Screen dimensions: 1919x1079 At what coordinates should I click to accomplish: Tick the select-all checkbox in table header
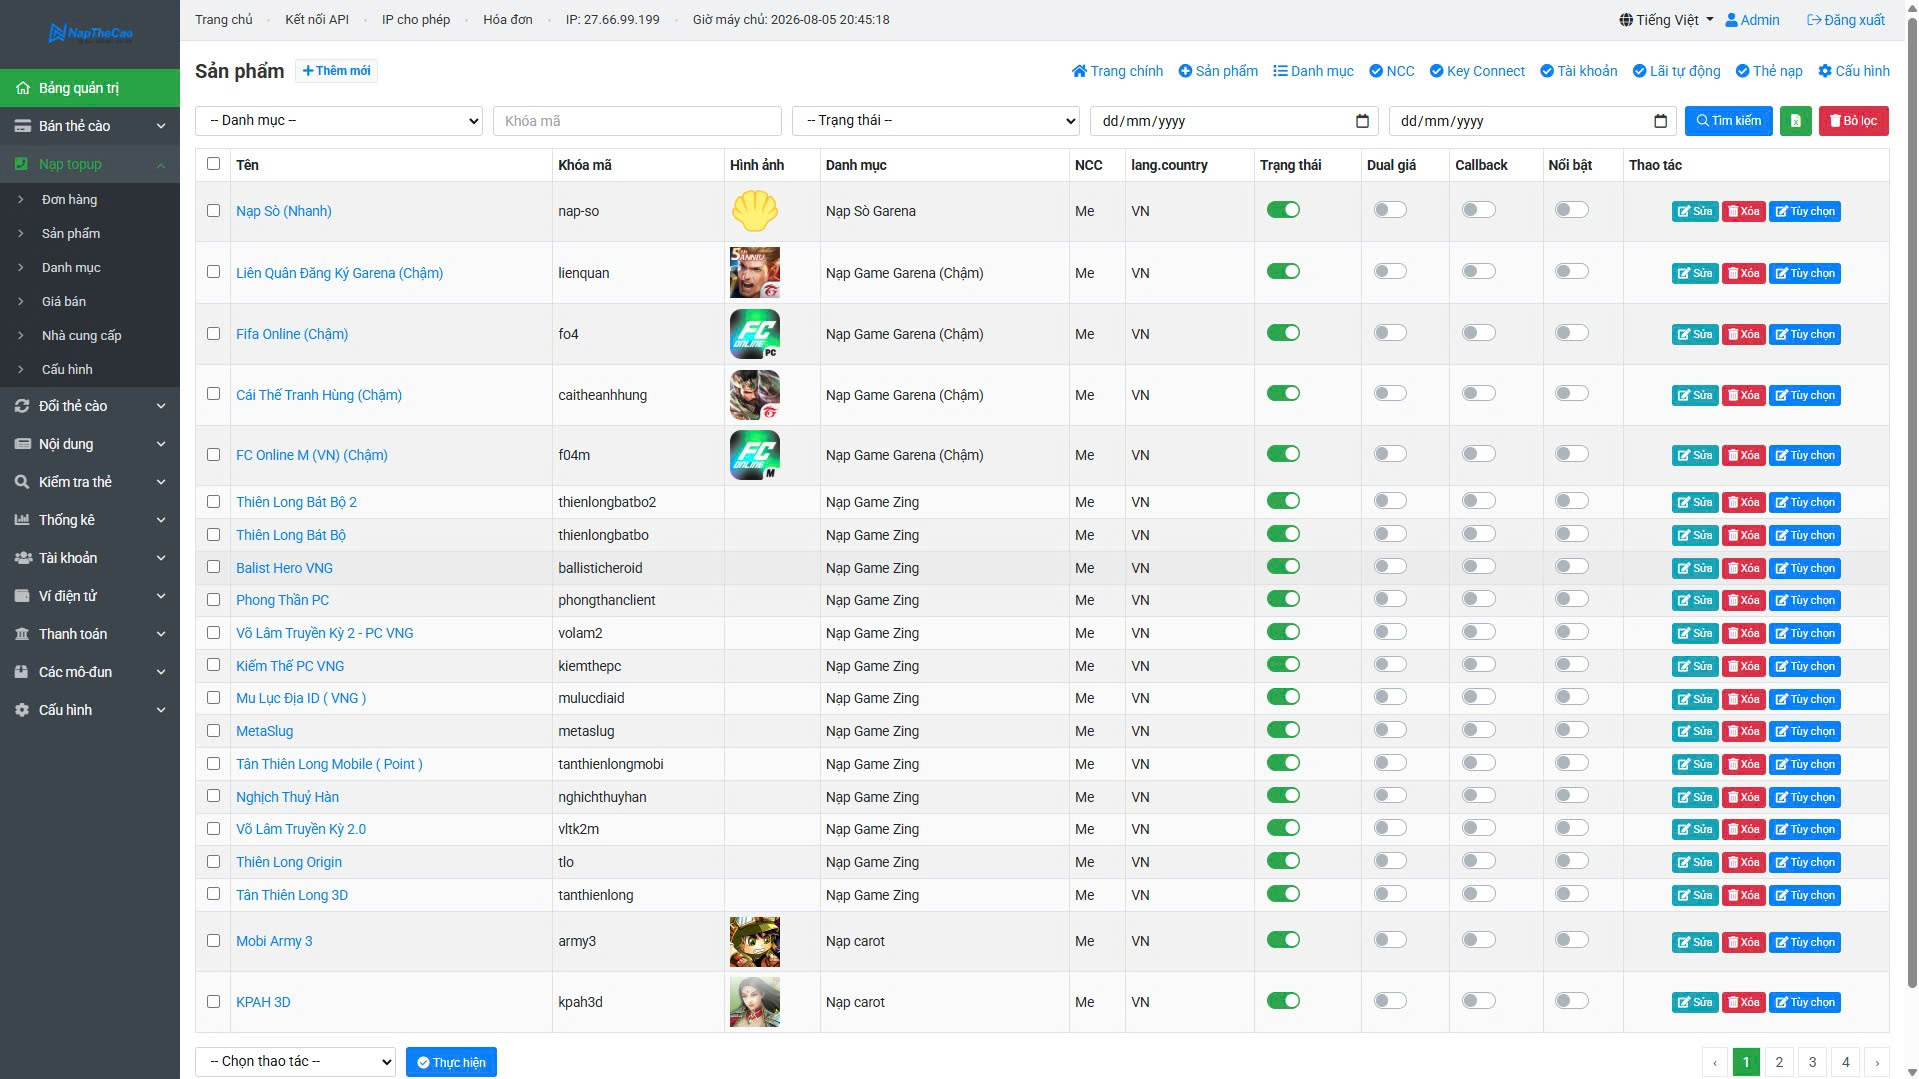coord(213,164)
